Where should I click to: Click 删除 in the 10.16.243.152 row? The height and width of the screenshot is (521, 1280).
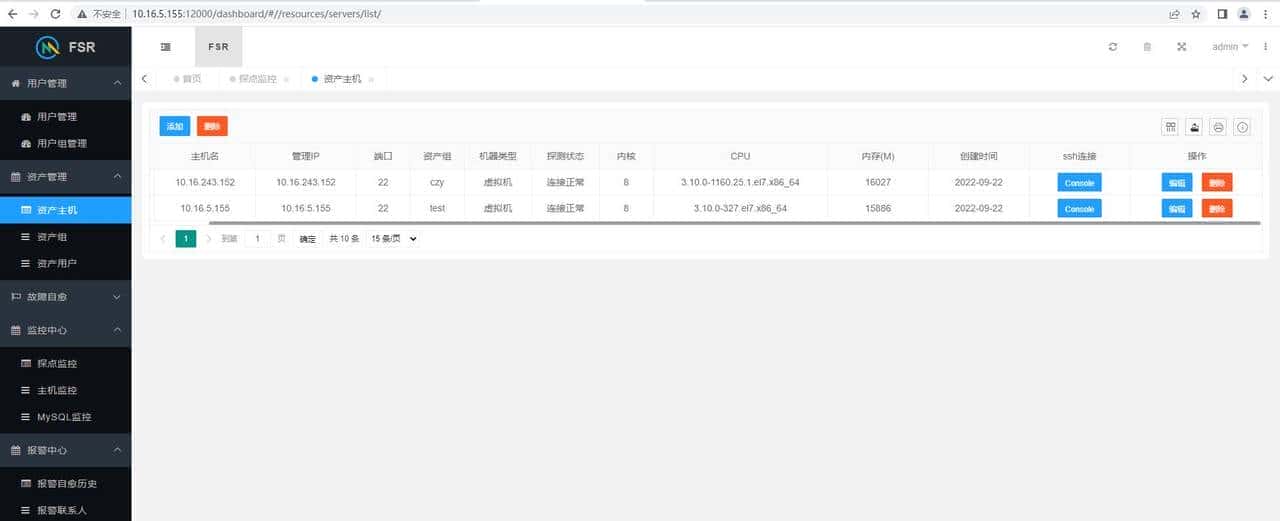(x=1217, y=182)
